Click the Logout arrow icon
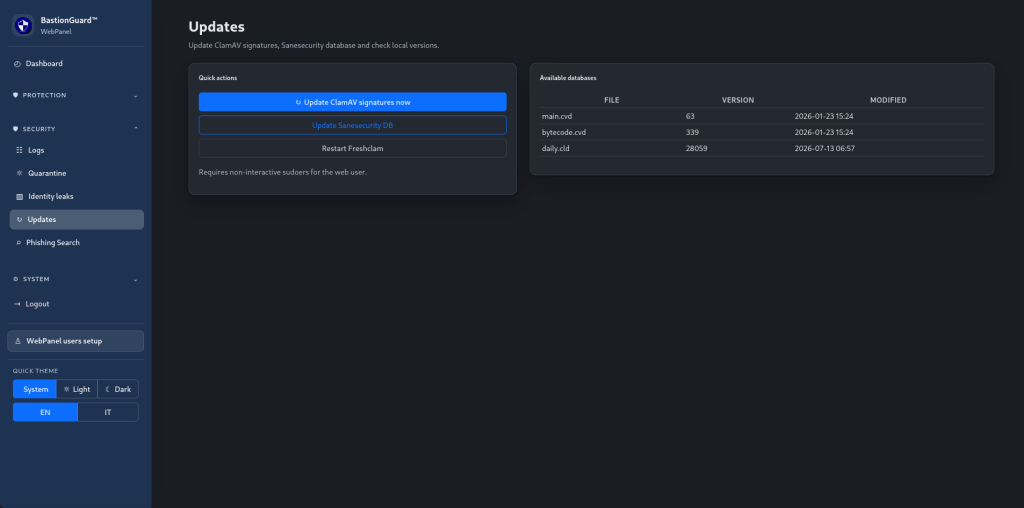The height and width of the screenshot is (508, 1024). point(18,304)
